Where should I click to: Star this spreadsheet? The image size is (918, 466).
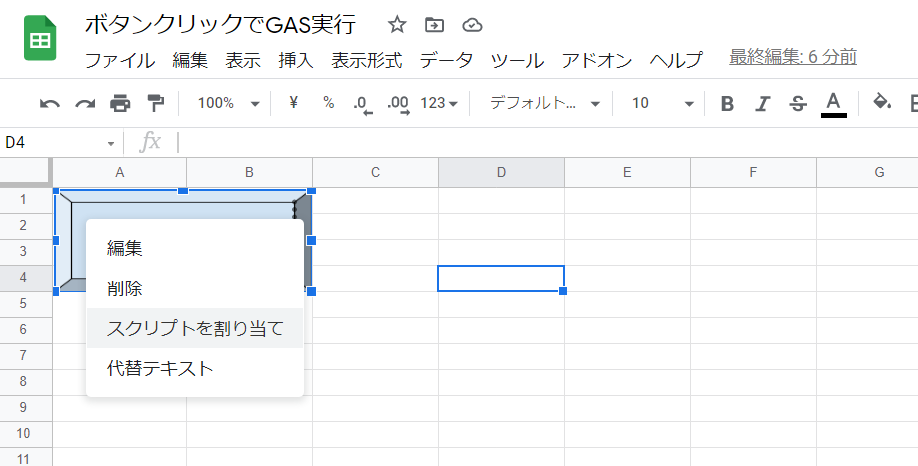point(397,25)
